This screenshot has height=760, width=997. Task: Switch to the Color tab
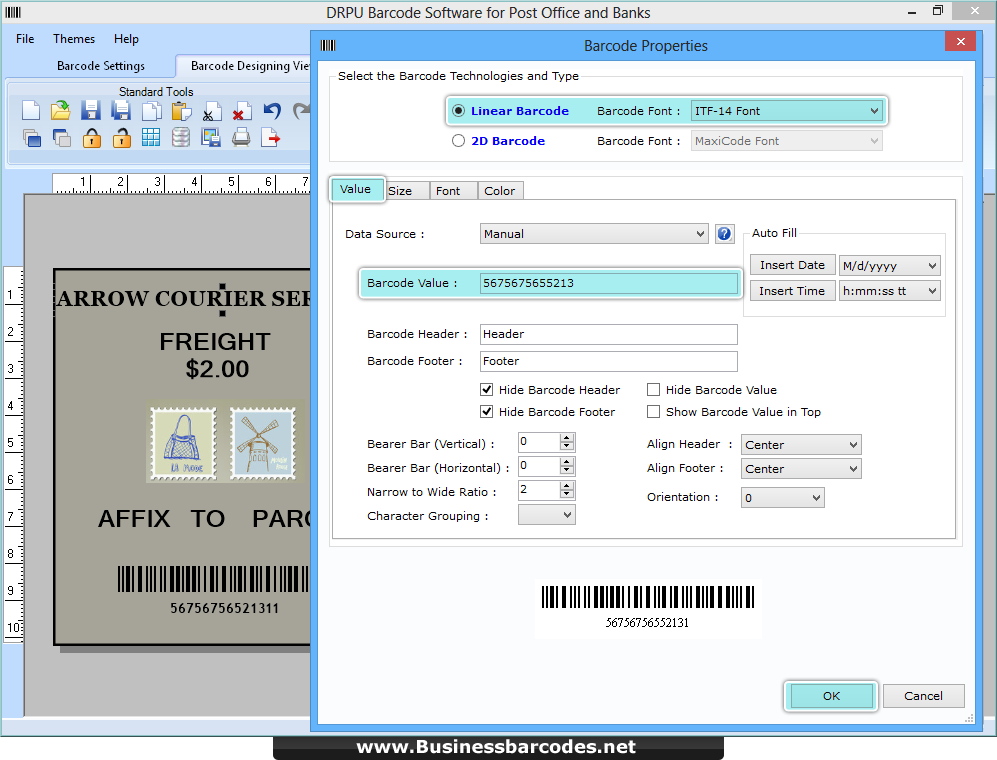click(x=500, y=190)
